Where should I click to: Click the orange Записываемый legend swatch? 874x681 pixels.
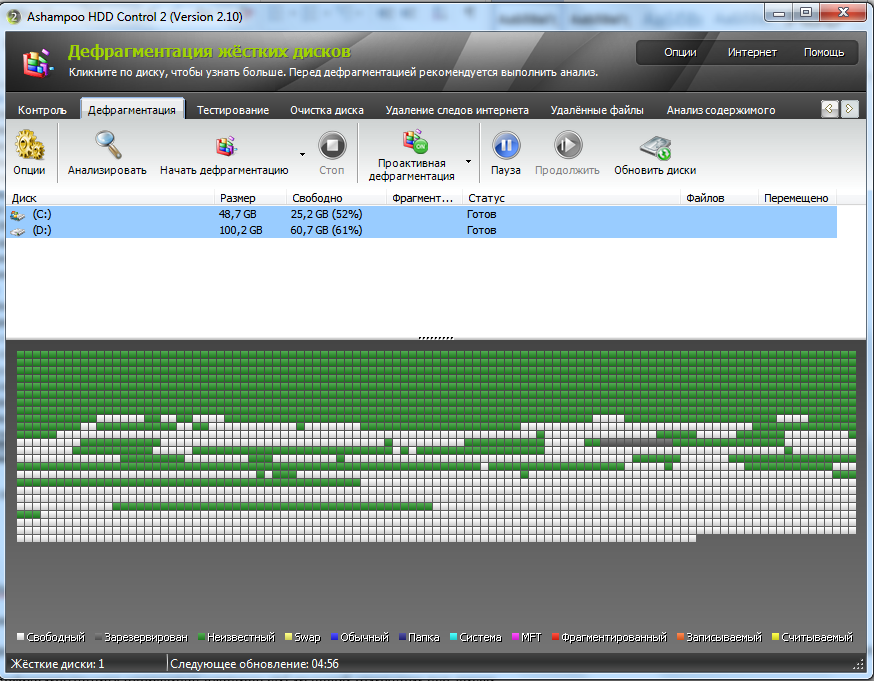(681, 636)
